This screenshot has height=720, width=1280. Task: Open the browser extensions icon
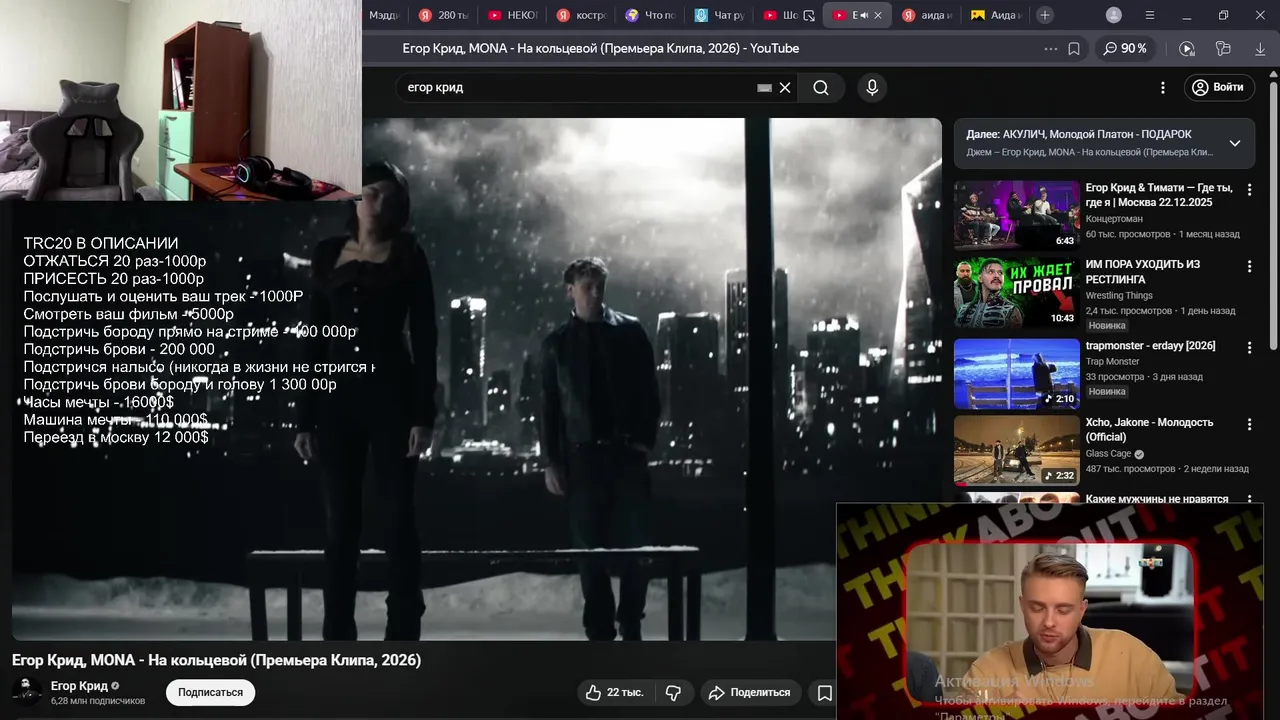[1223, 48]
